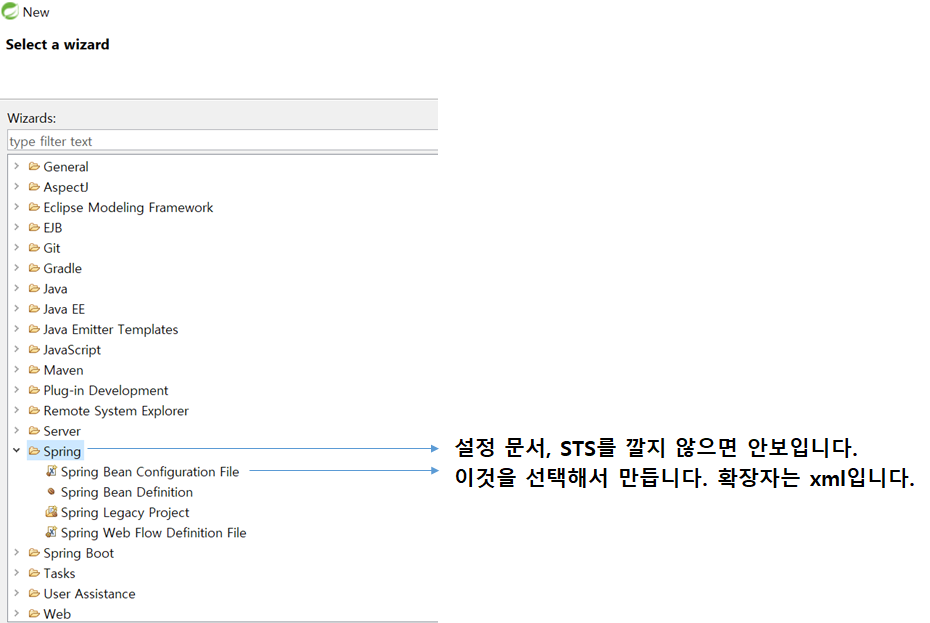Screen dimensions: 930x623
Task: Click the Maven folder icon
Action: point(34,370)
